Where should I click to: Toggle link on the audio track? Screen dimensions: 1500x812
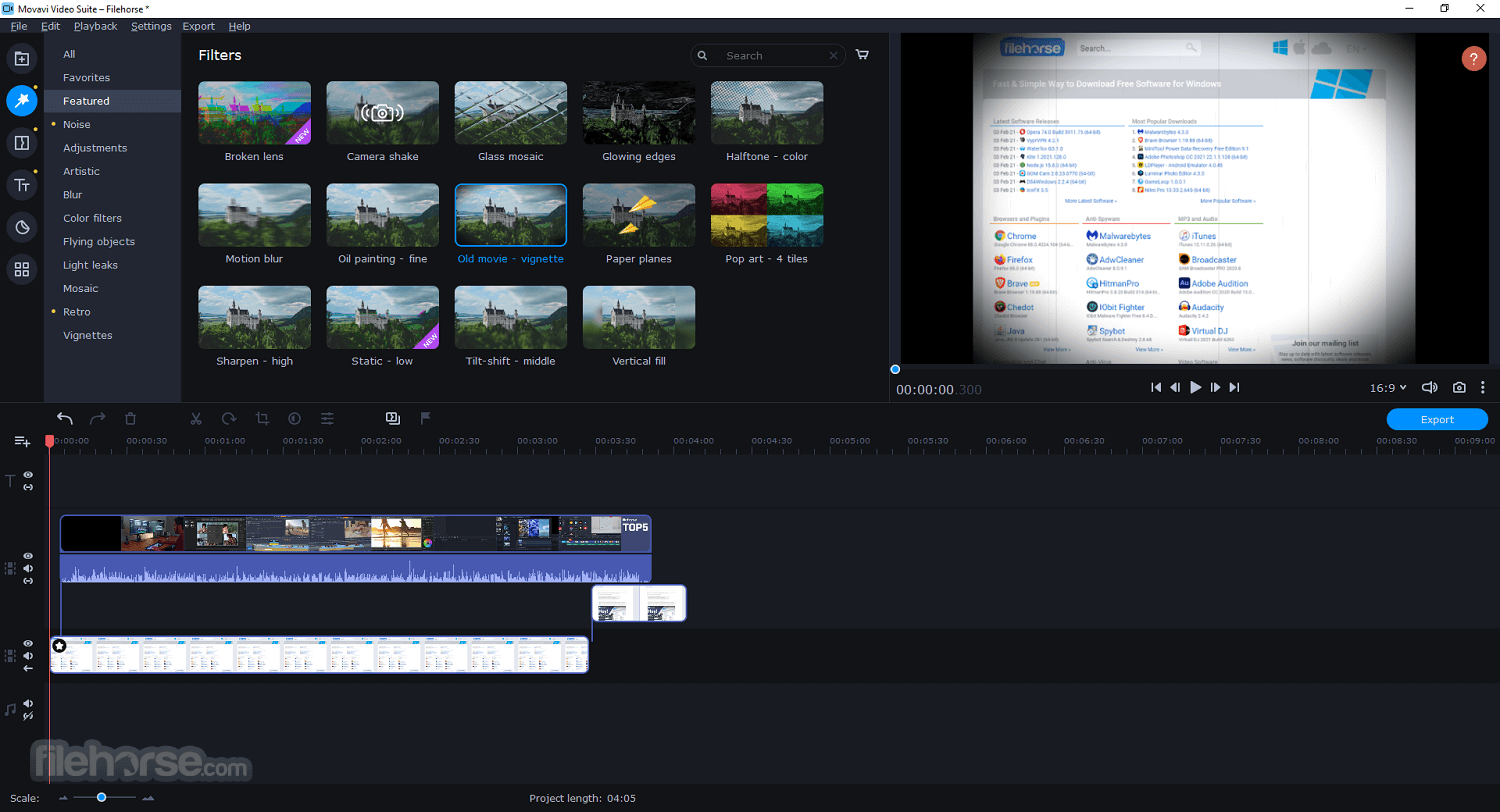pyautogui.click(x=28, y=716)
